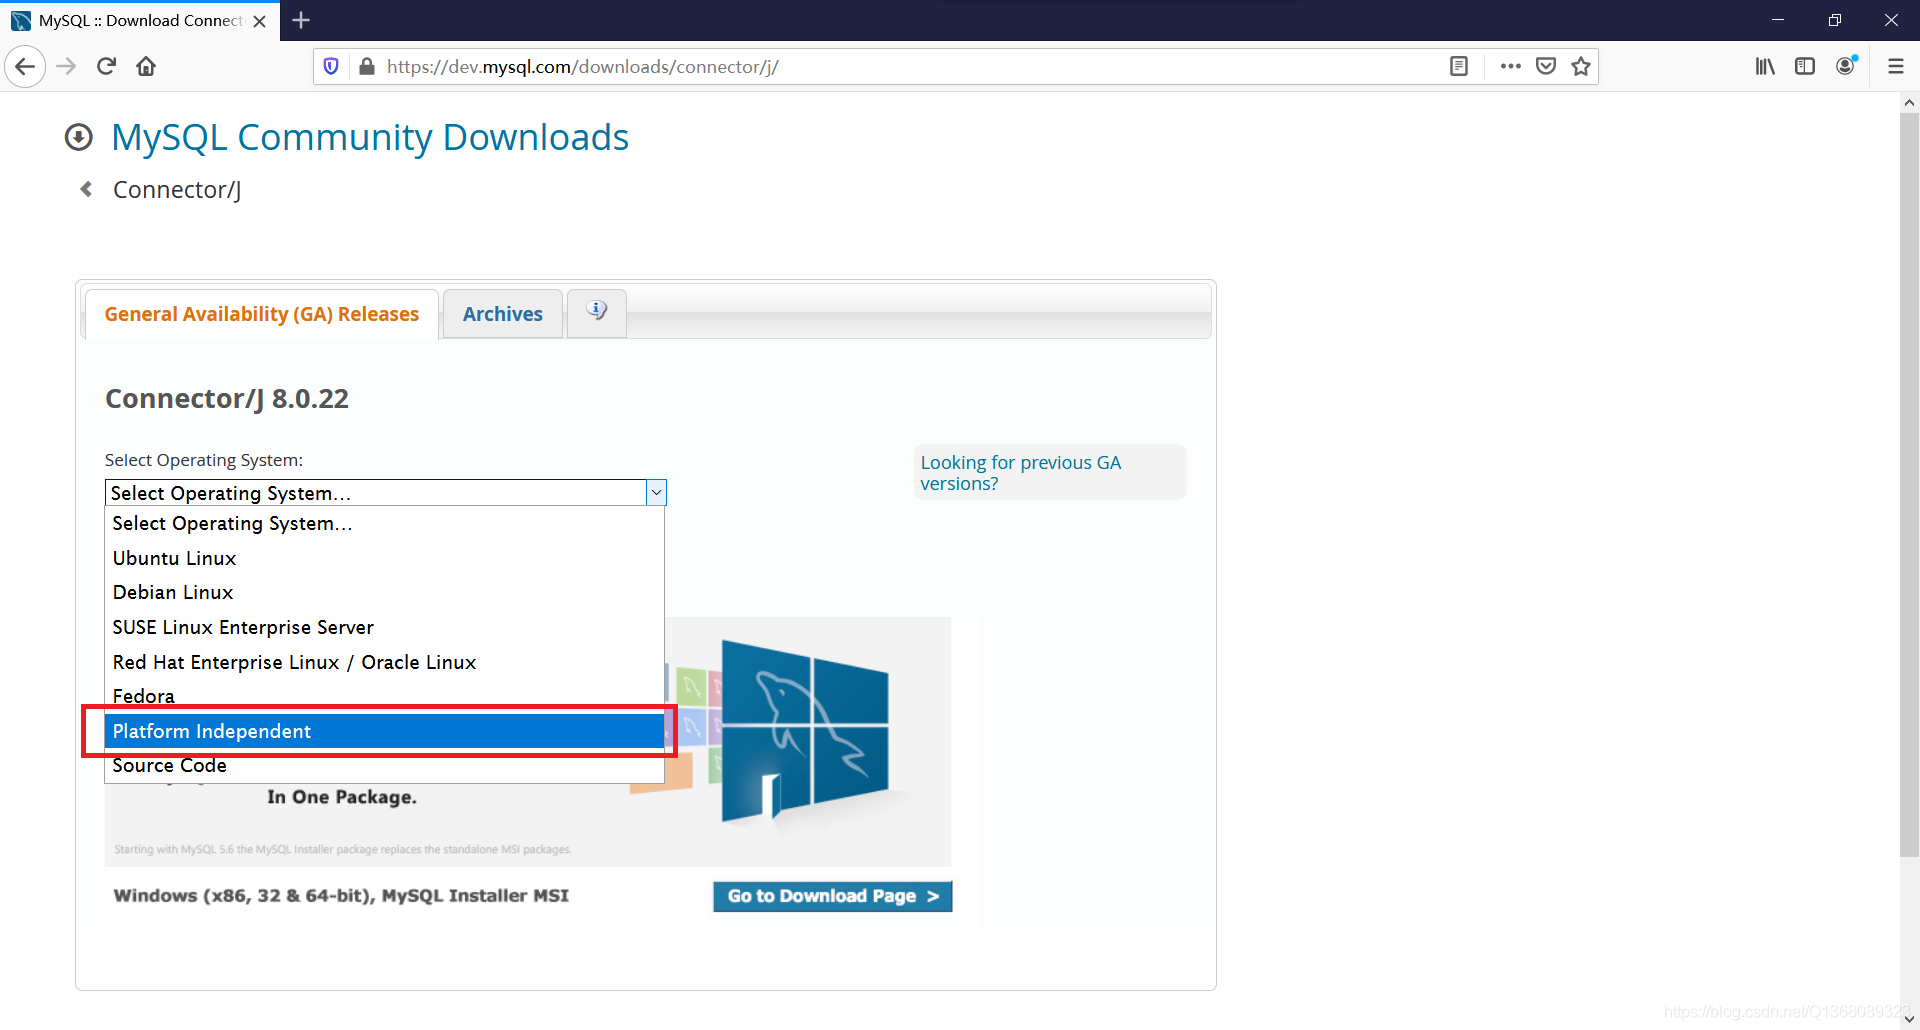Click the browser Back arrow button

click(x=25, y=67)
